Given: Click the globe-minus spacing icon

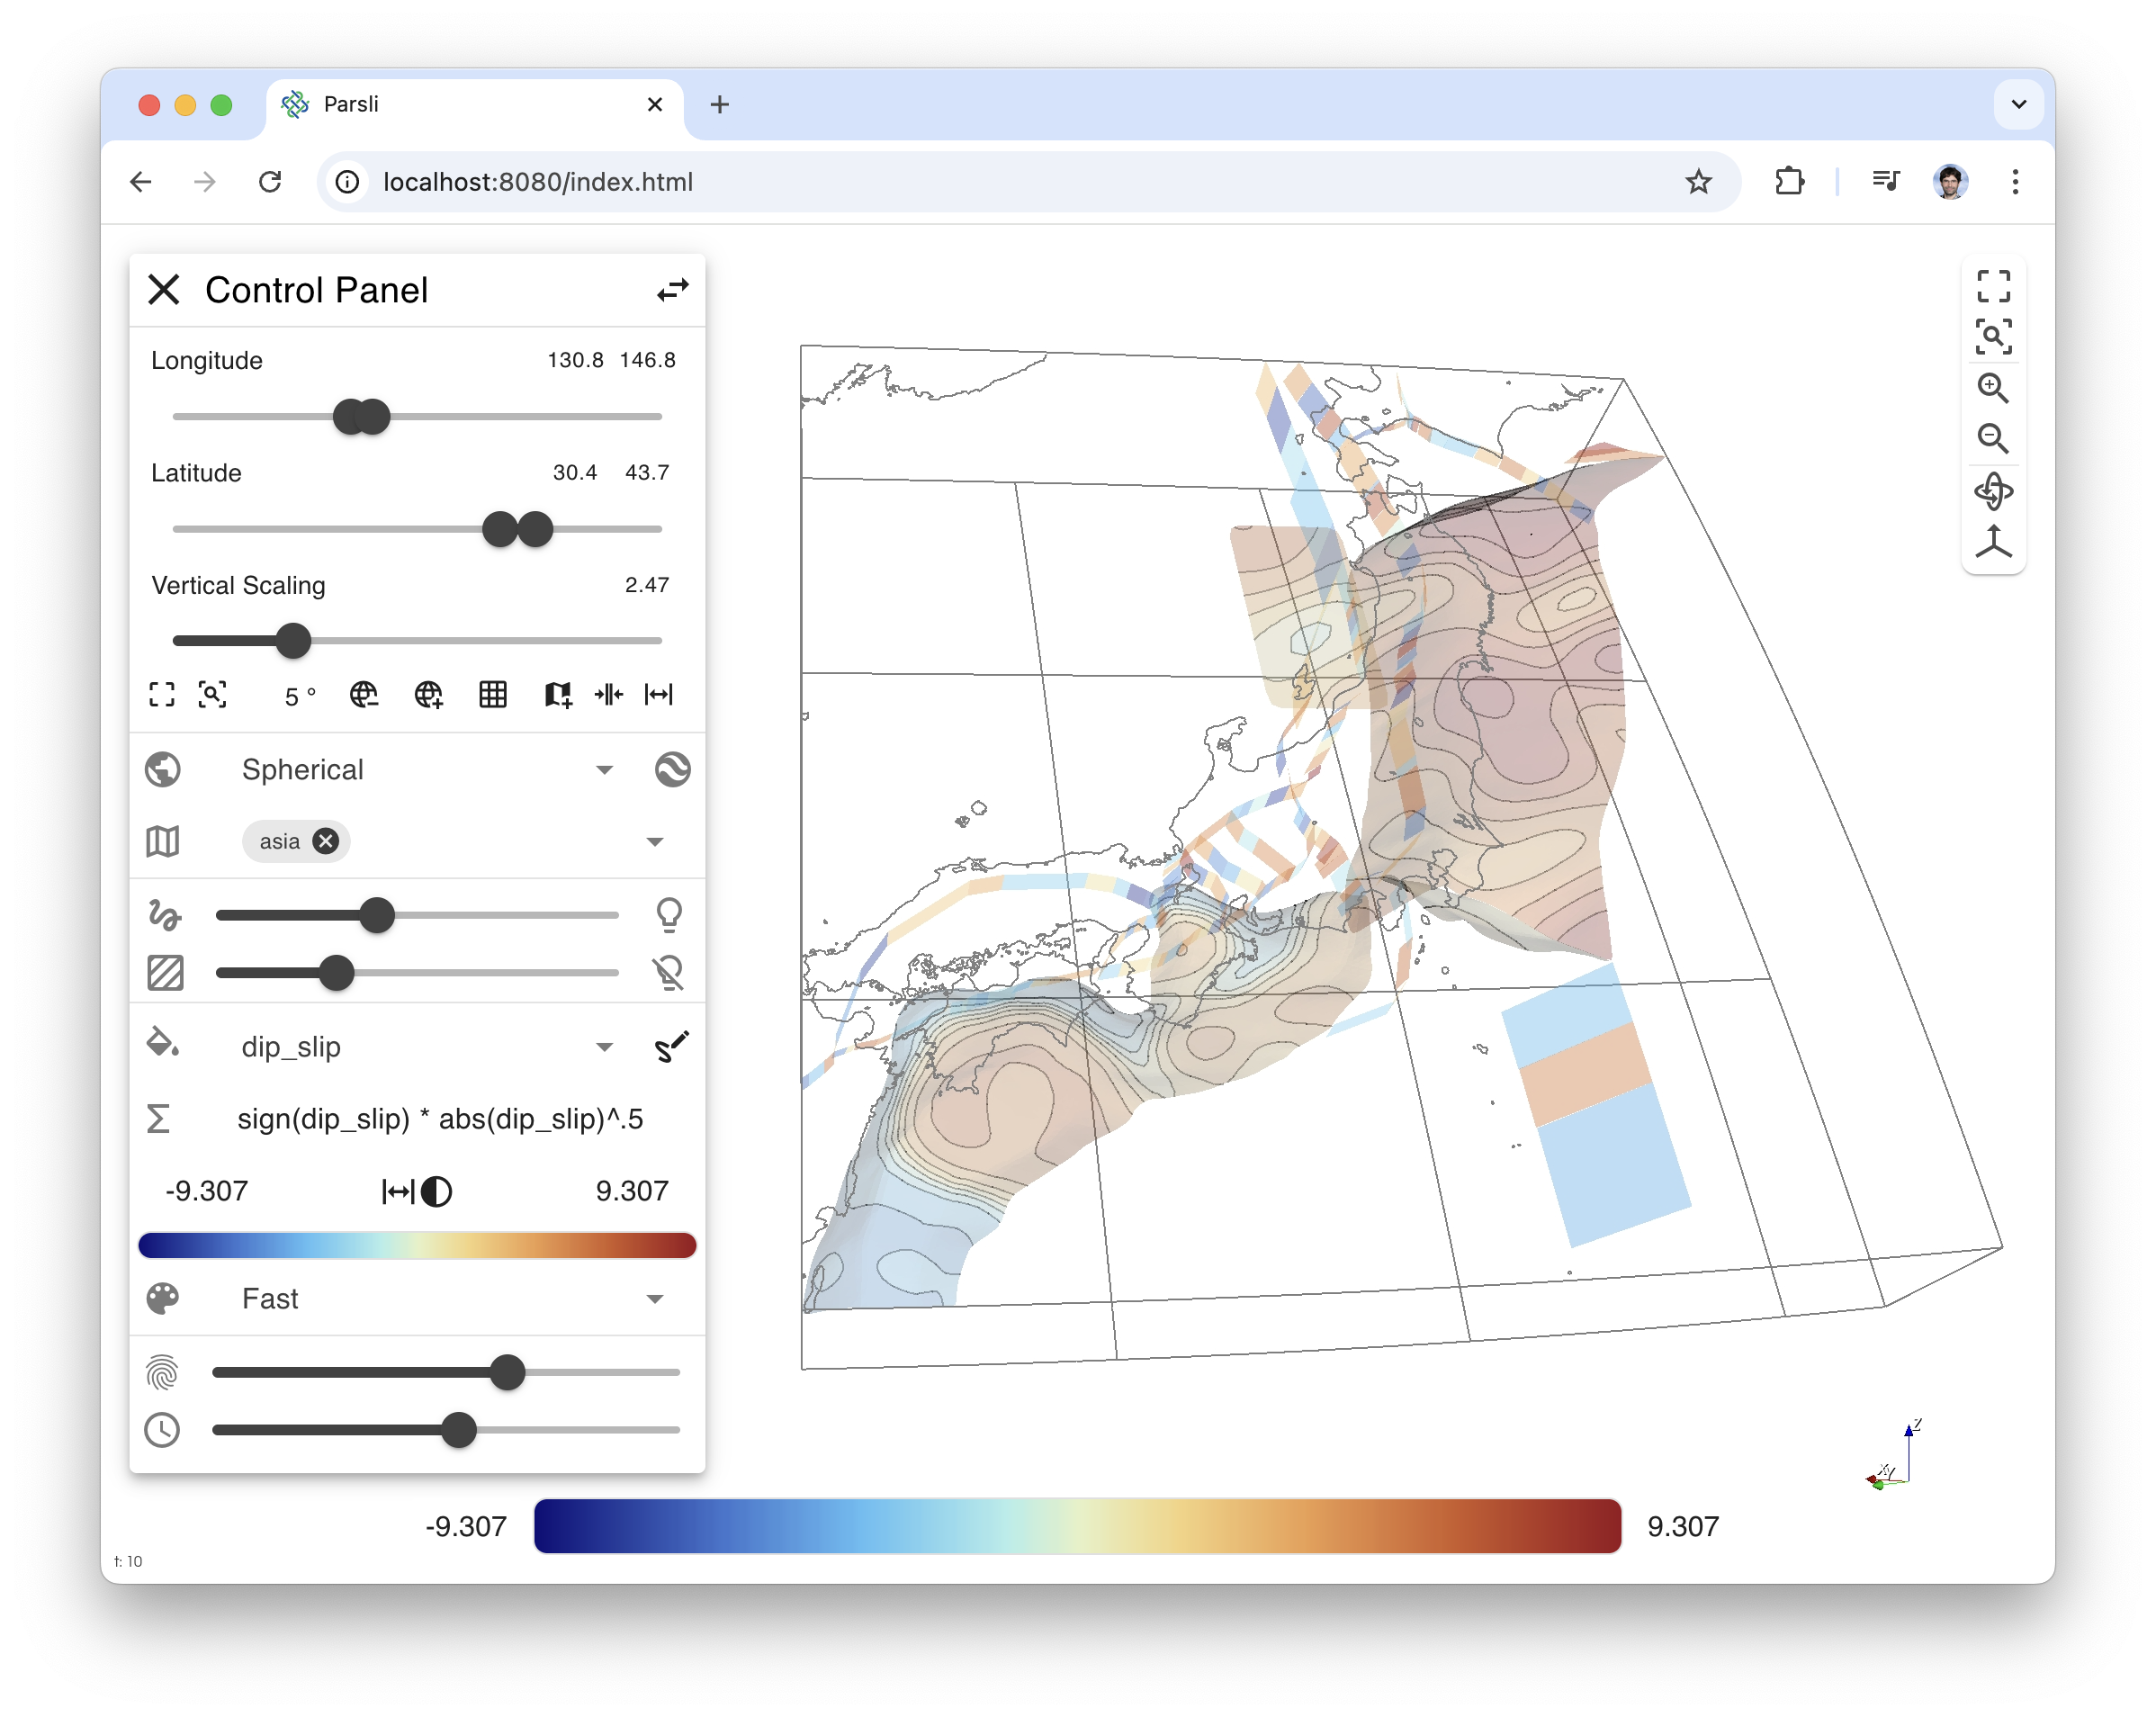Looking at the screenshot, I should (364, 694).
